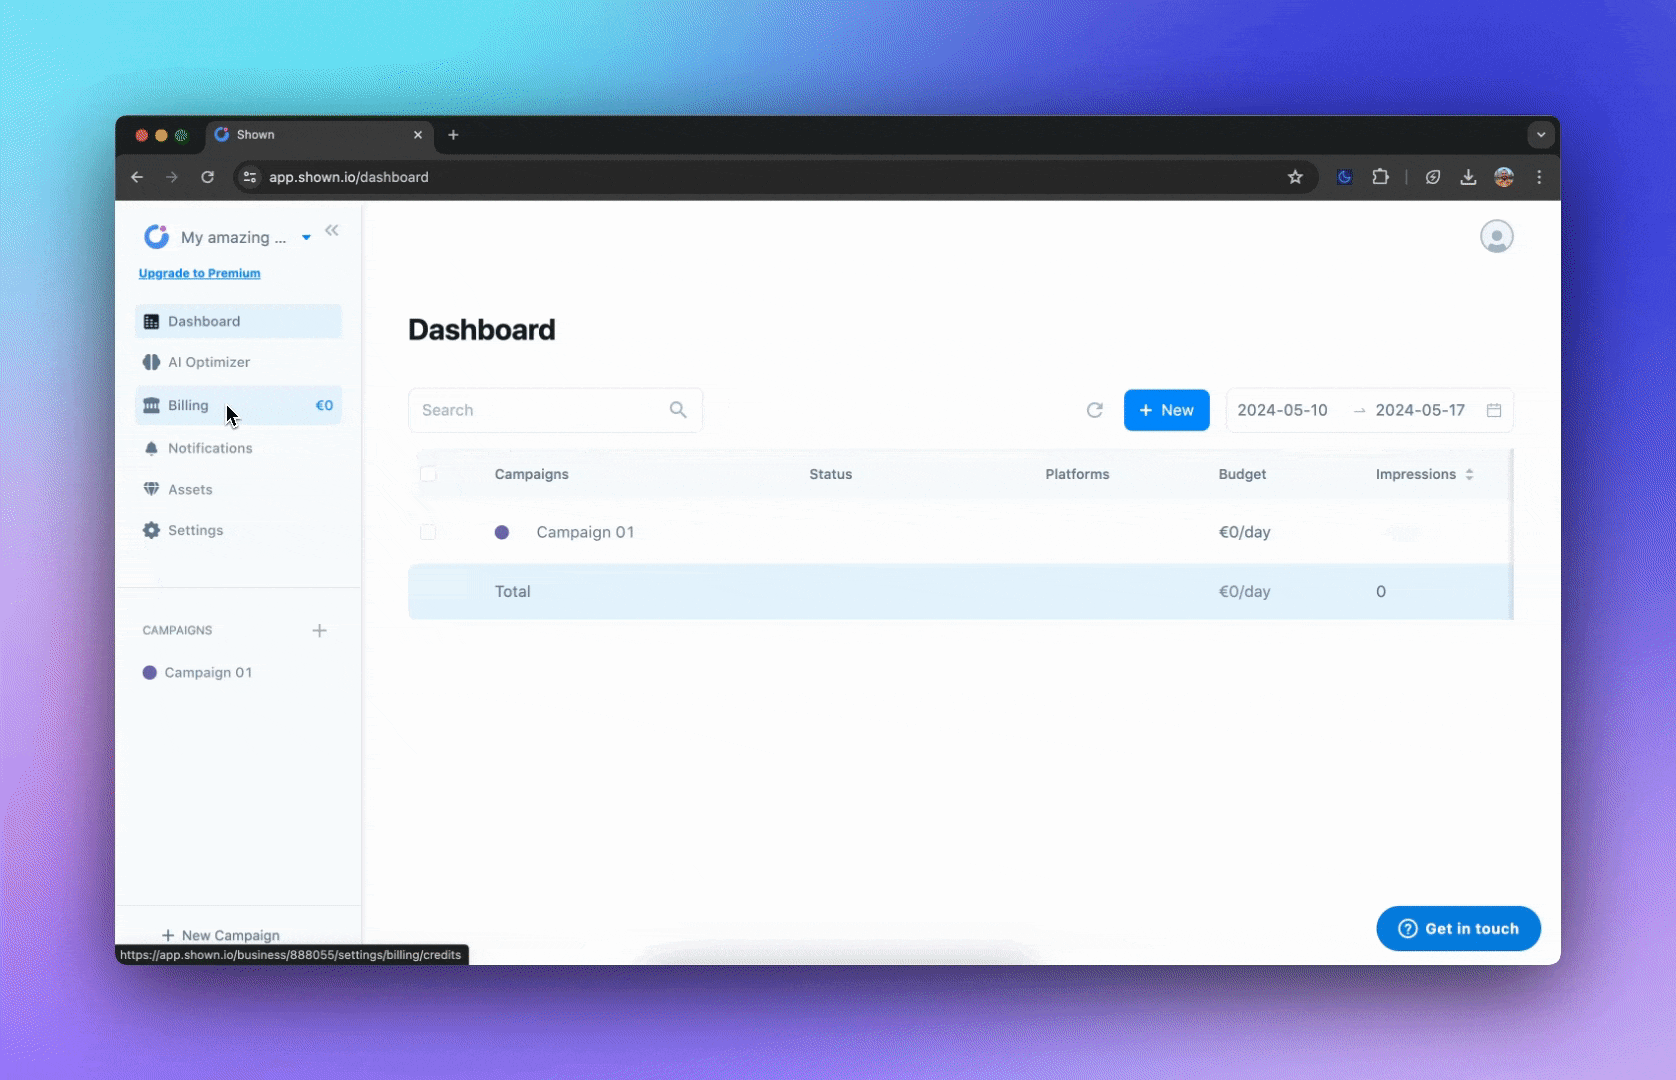Image resolution: width=1676 pixels, height=1080 pixels.
Task: Click the blue New button
Action: (1166, 410)
